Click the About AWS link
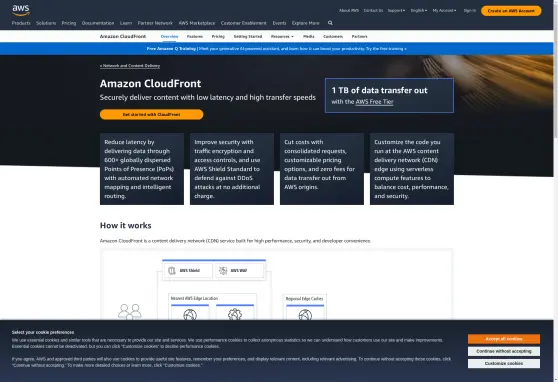The width and height of the screenshot is (558, 382). (x=349, y=11)
